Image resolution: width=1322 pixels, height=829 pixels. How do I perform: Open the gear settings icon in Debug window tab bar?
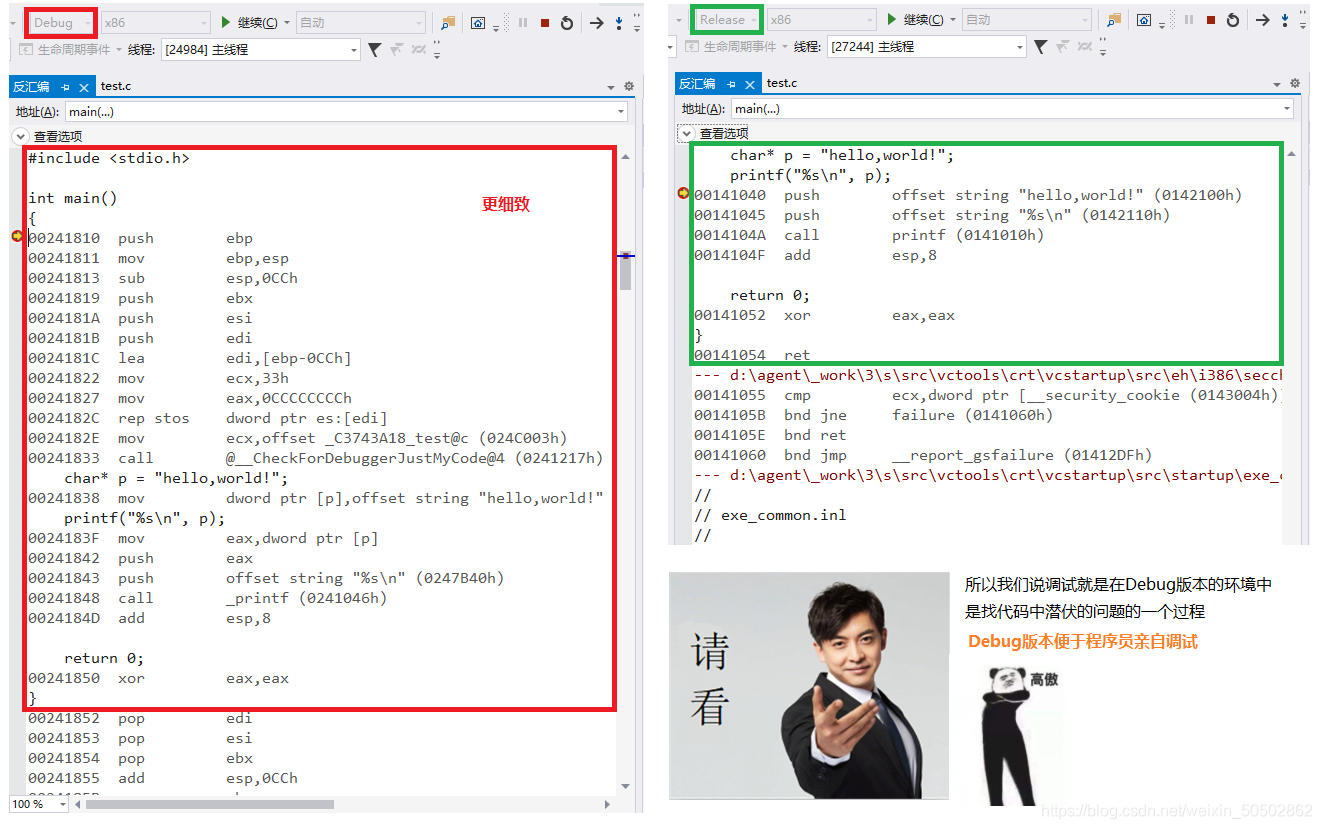coord(629,87)
